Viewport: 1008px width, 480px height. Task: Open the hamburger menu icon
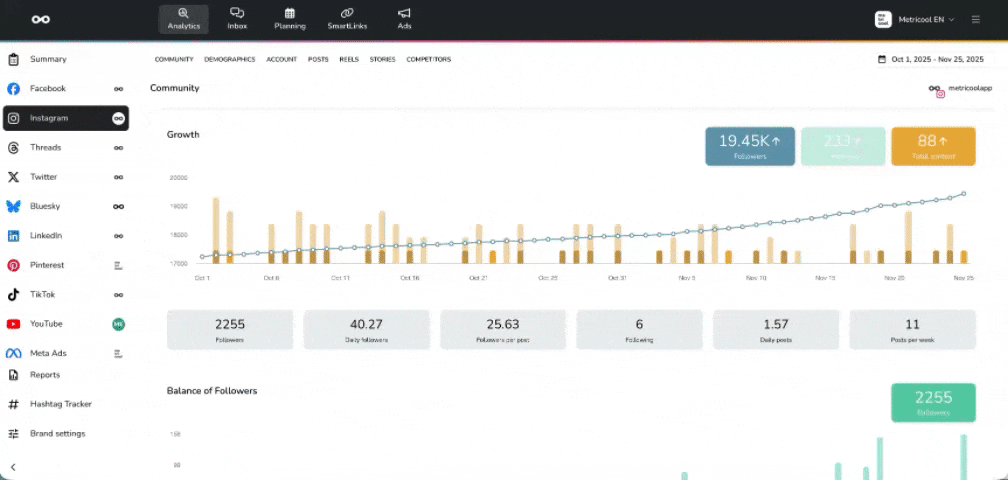click(976, 19)
